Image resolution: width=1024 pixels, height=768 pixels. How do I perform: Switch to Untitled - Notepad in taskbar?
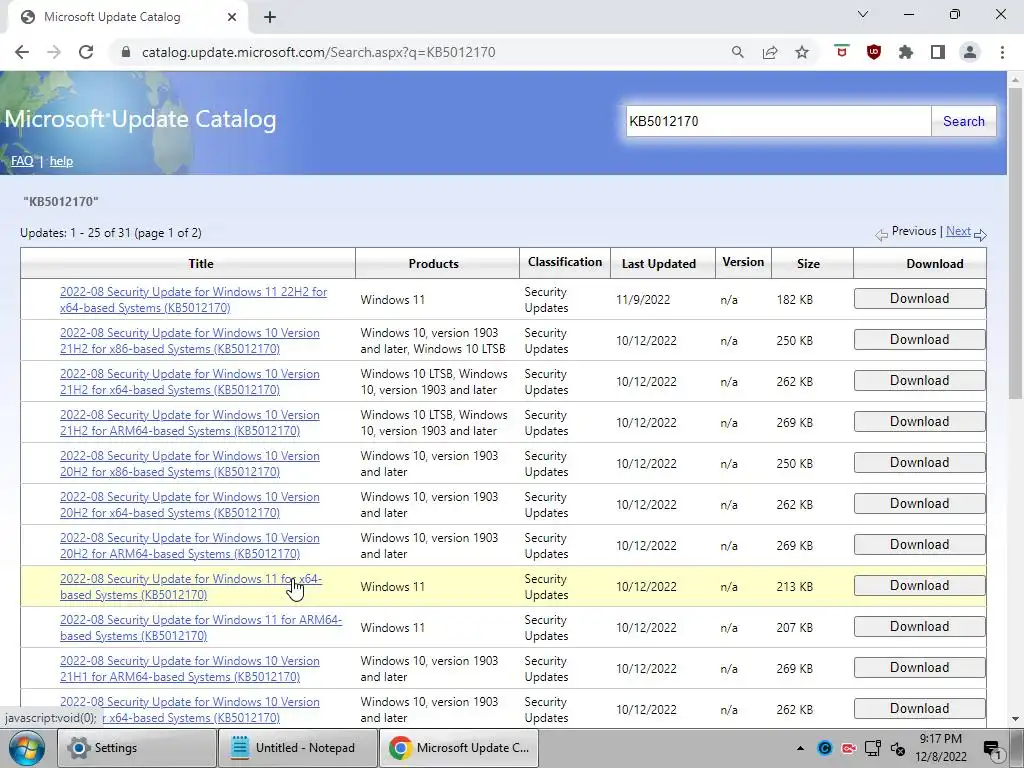coord(298,748)
